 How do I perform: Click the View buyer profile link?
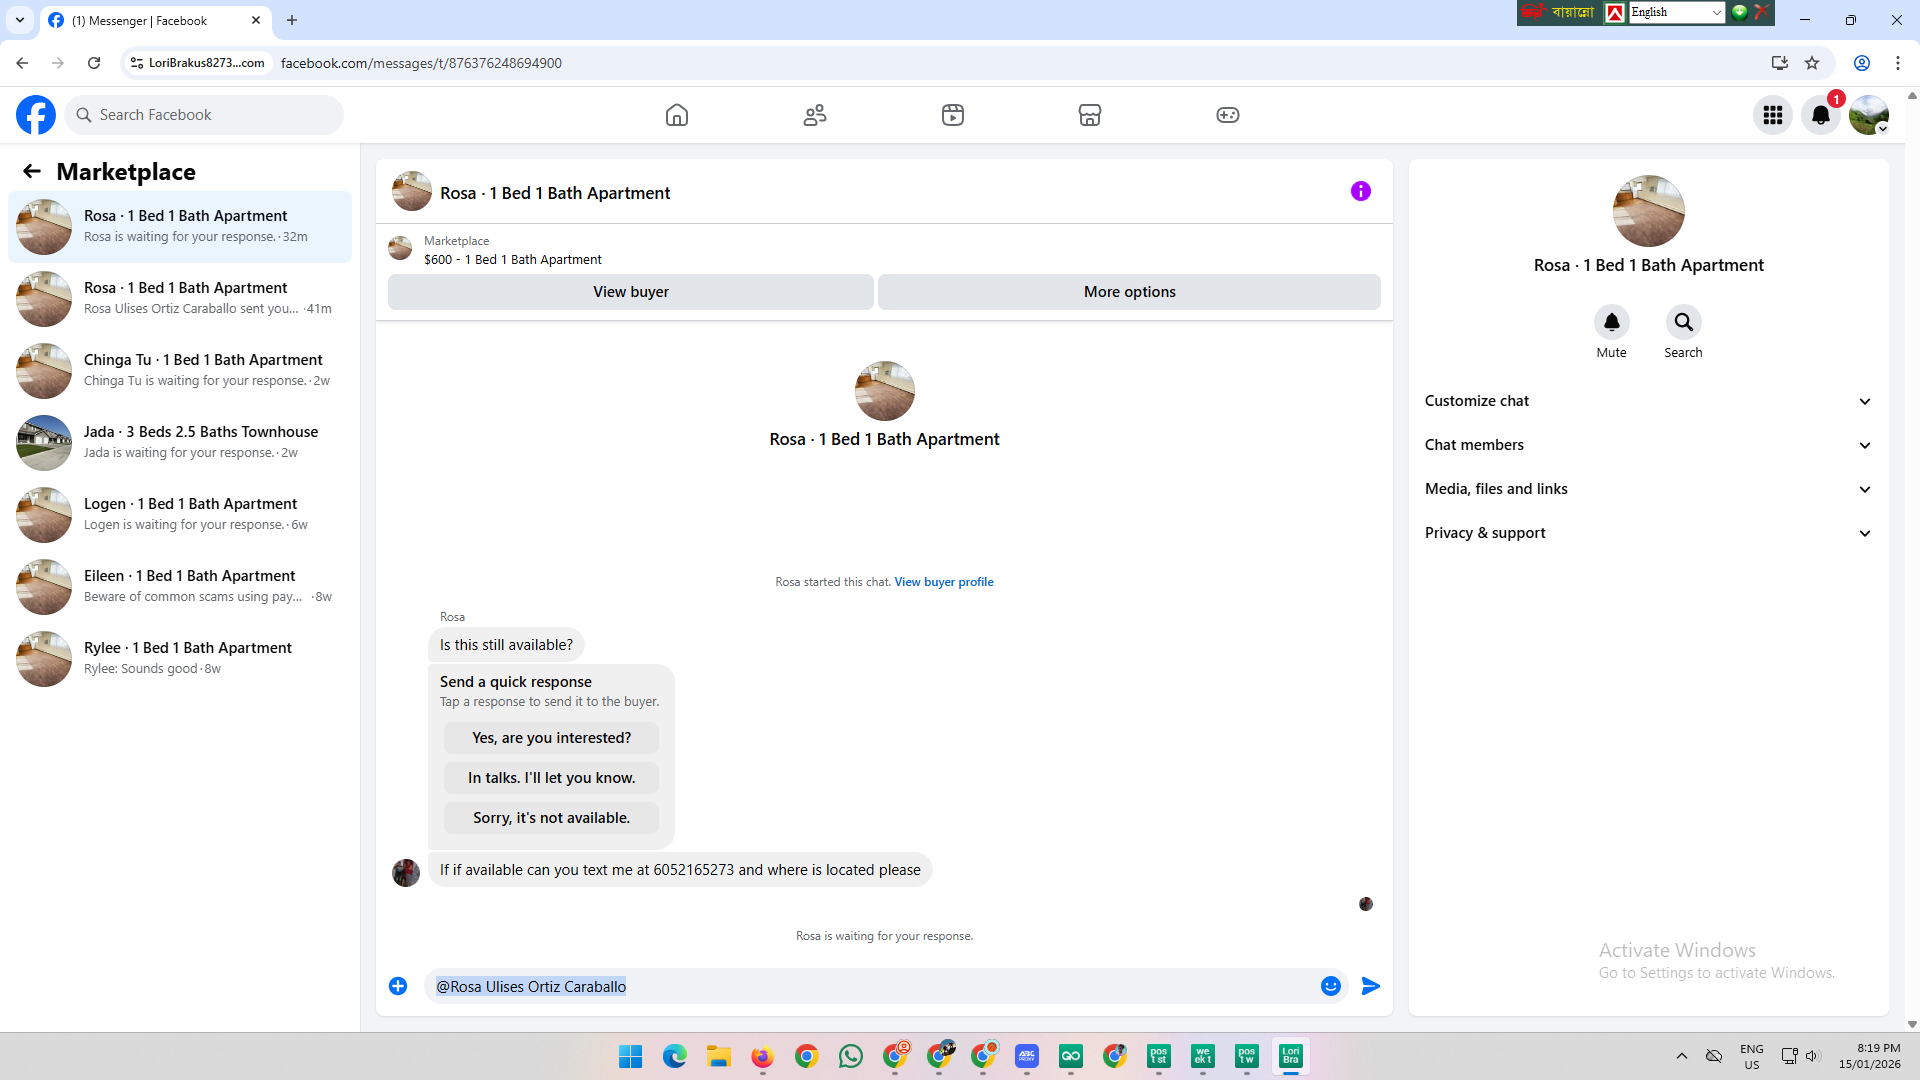(x=943, y=582)
